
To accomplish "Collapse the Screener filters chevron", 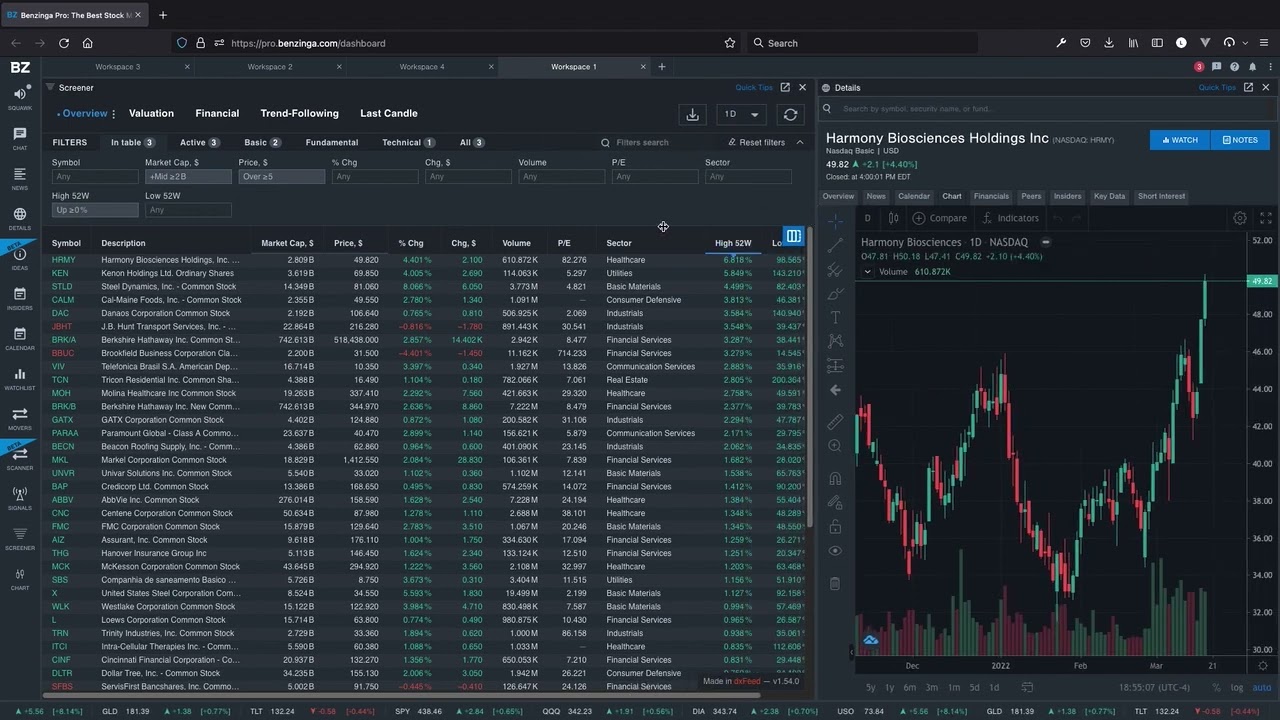I will (x=800, y=142).
